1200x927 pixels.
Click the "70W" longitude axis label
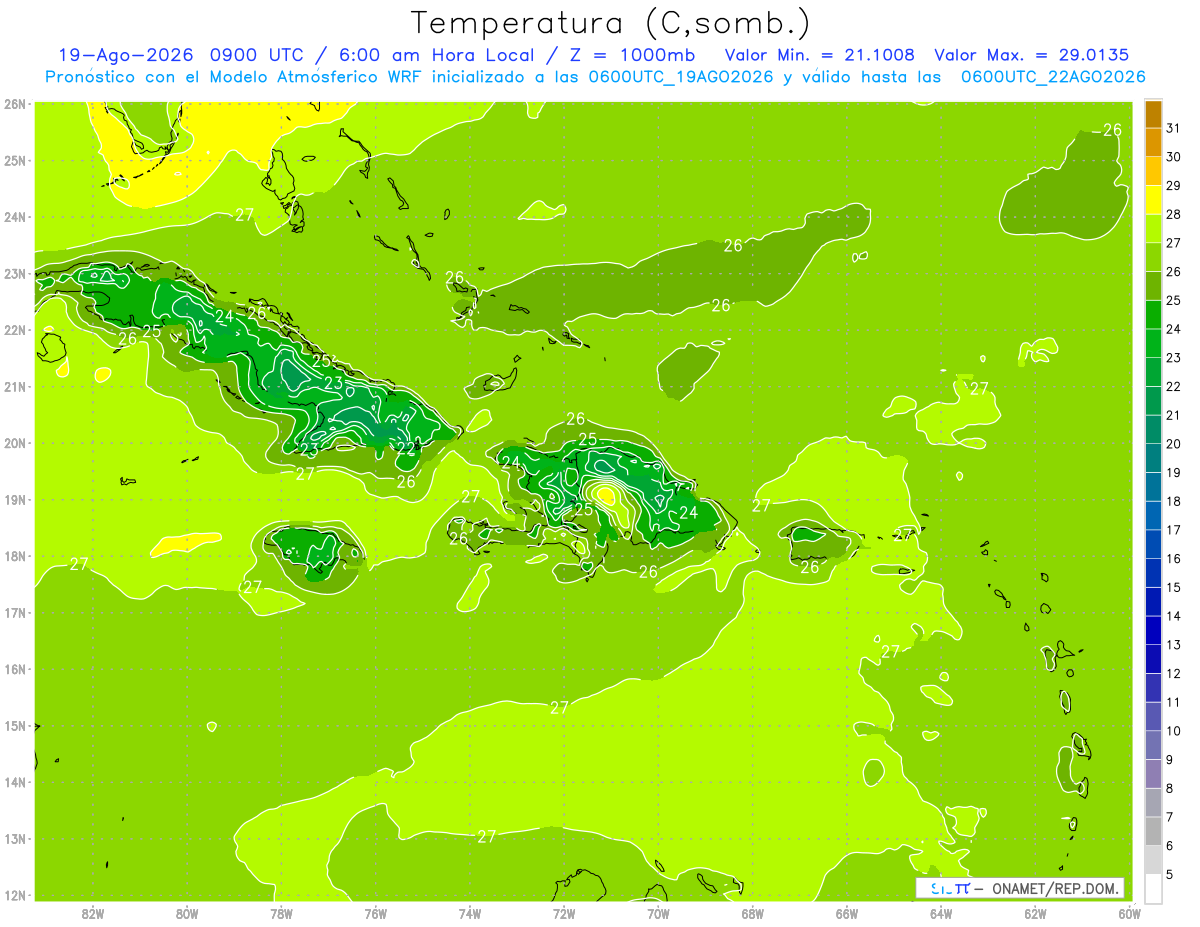tap(658, 913)
